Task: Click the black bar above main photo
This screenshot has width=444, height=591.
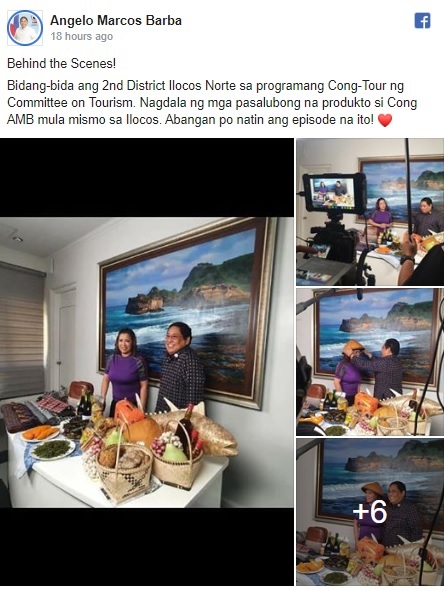Action: pyautogui.click(x=147, y=178)
